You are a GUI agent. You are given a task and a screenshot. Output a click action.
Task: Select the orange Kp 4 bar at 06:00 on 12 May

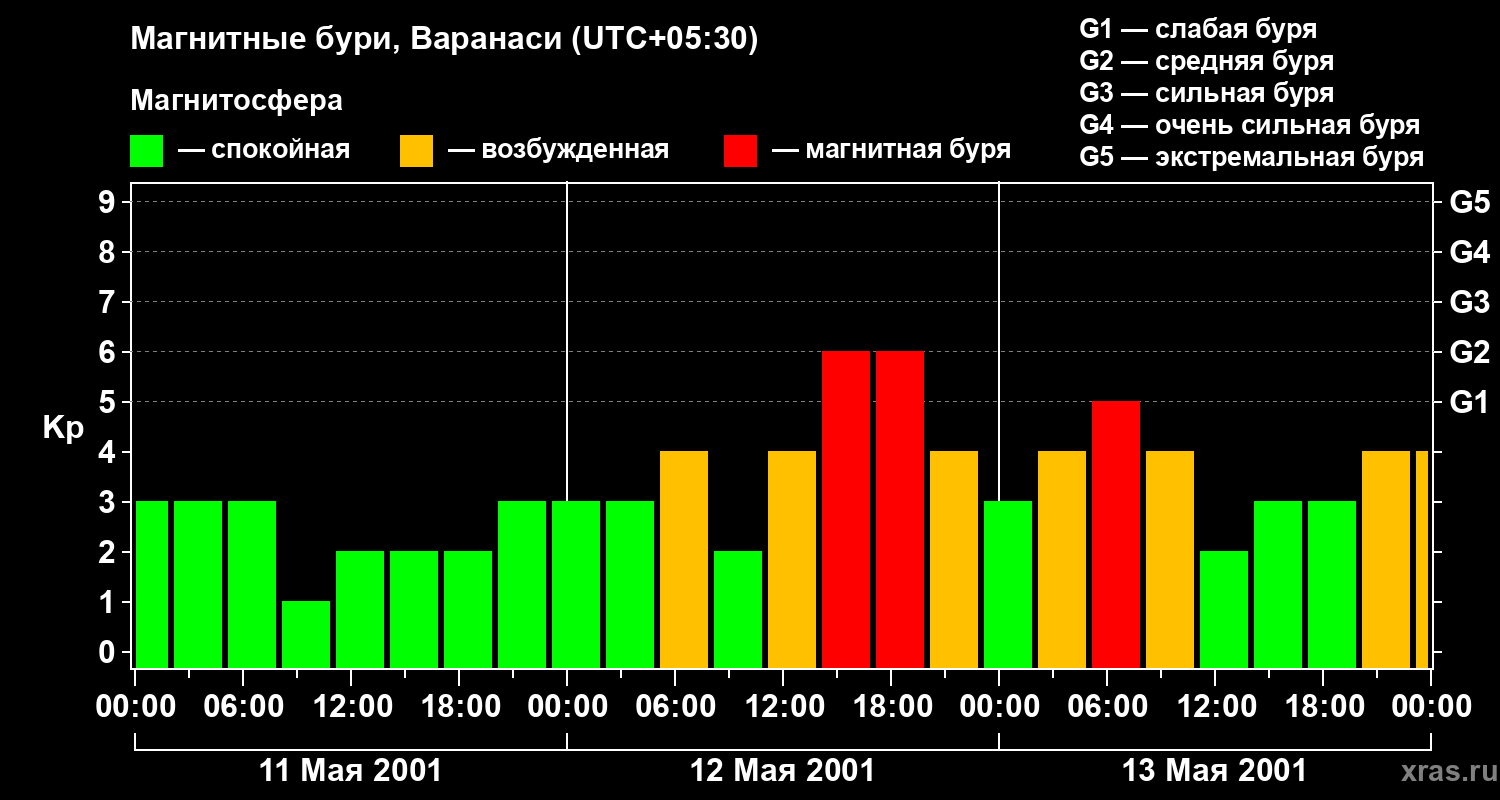(684, 559)
